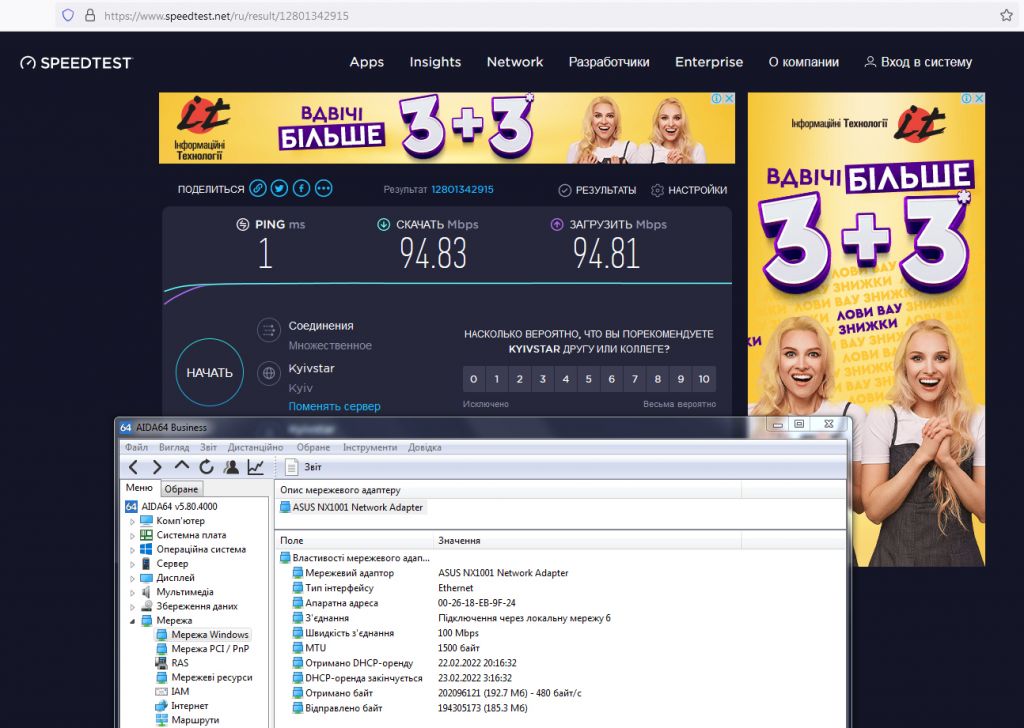The height and width of the screenshot is (728, 1024).
Task: Rate Kyivstar with score 5
Action: 588,379
